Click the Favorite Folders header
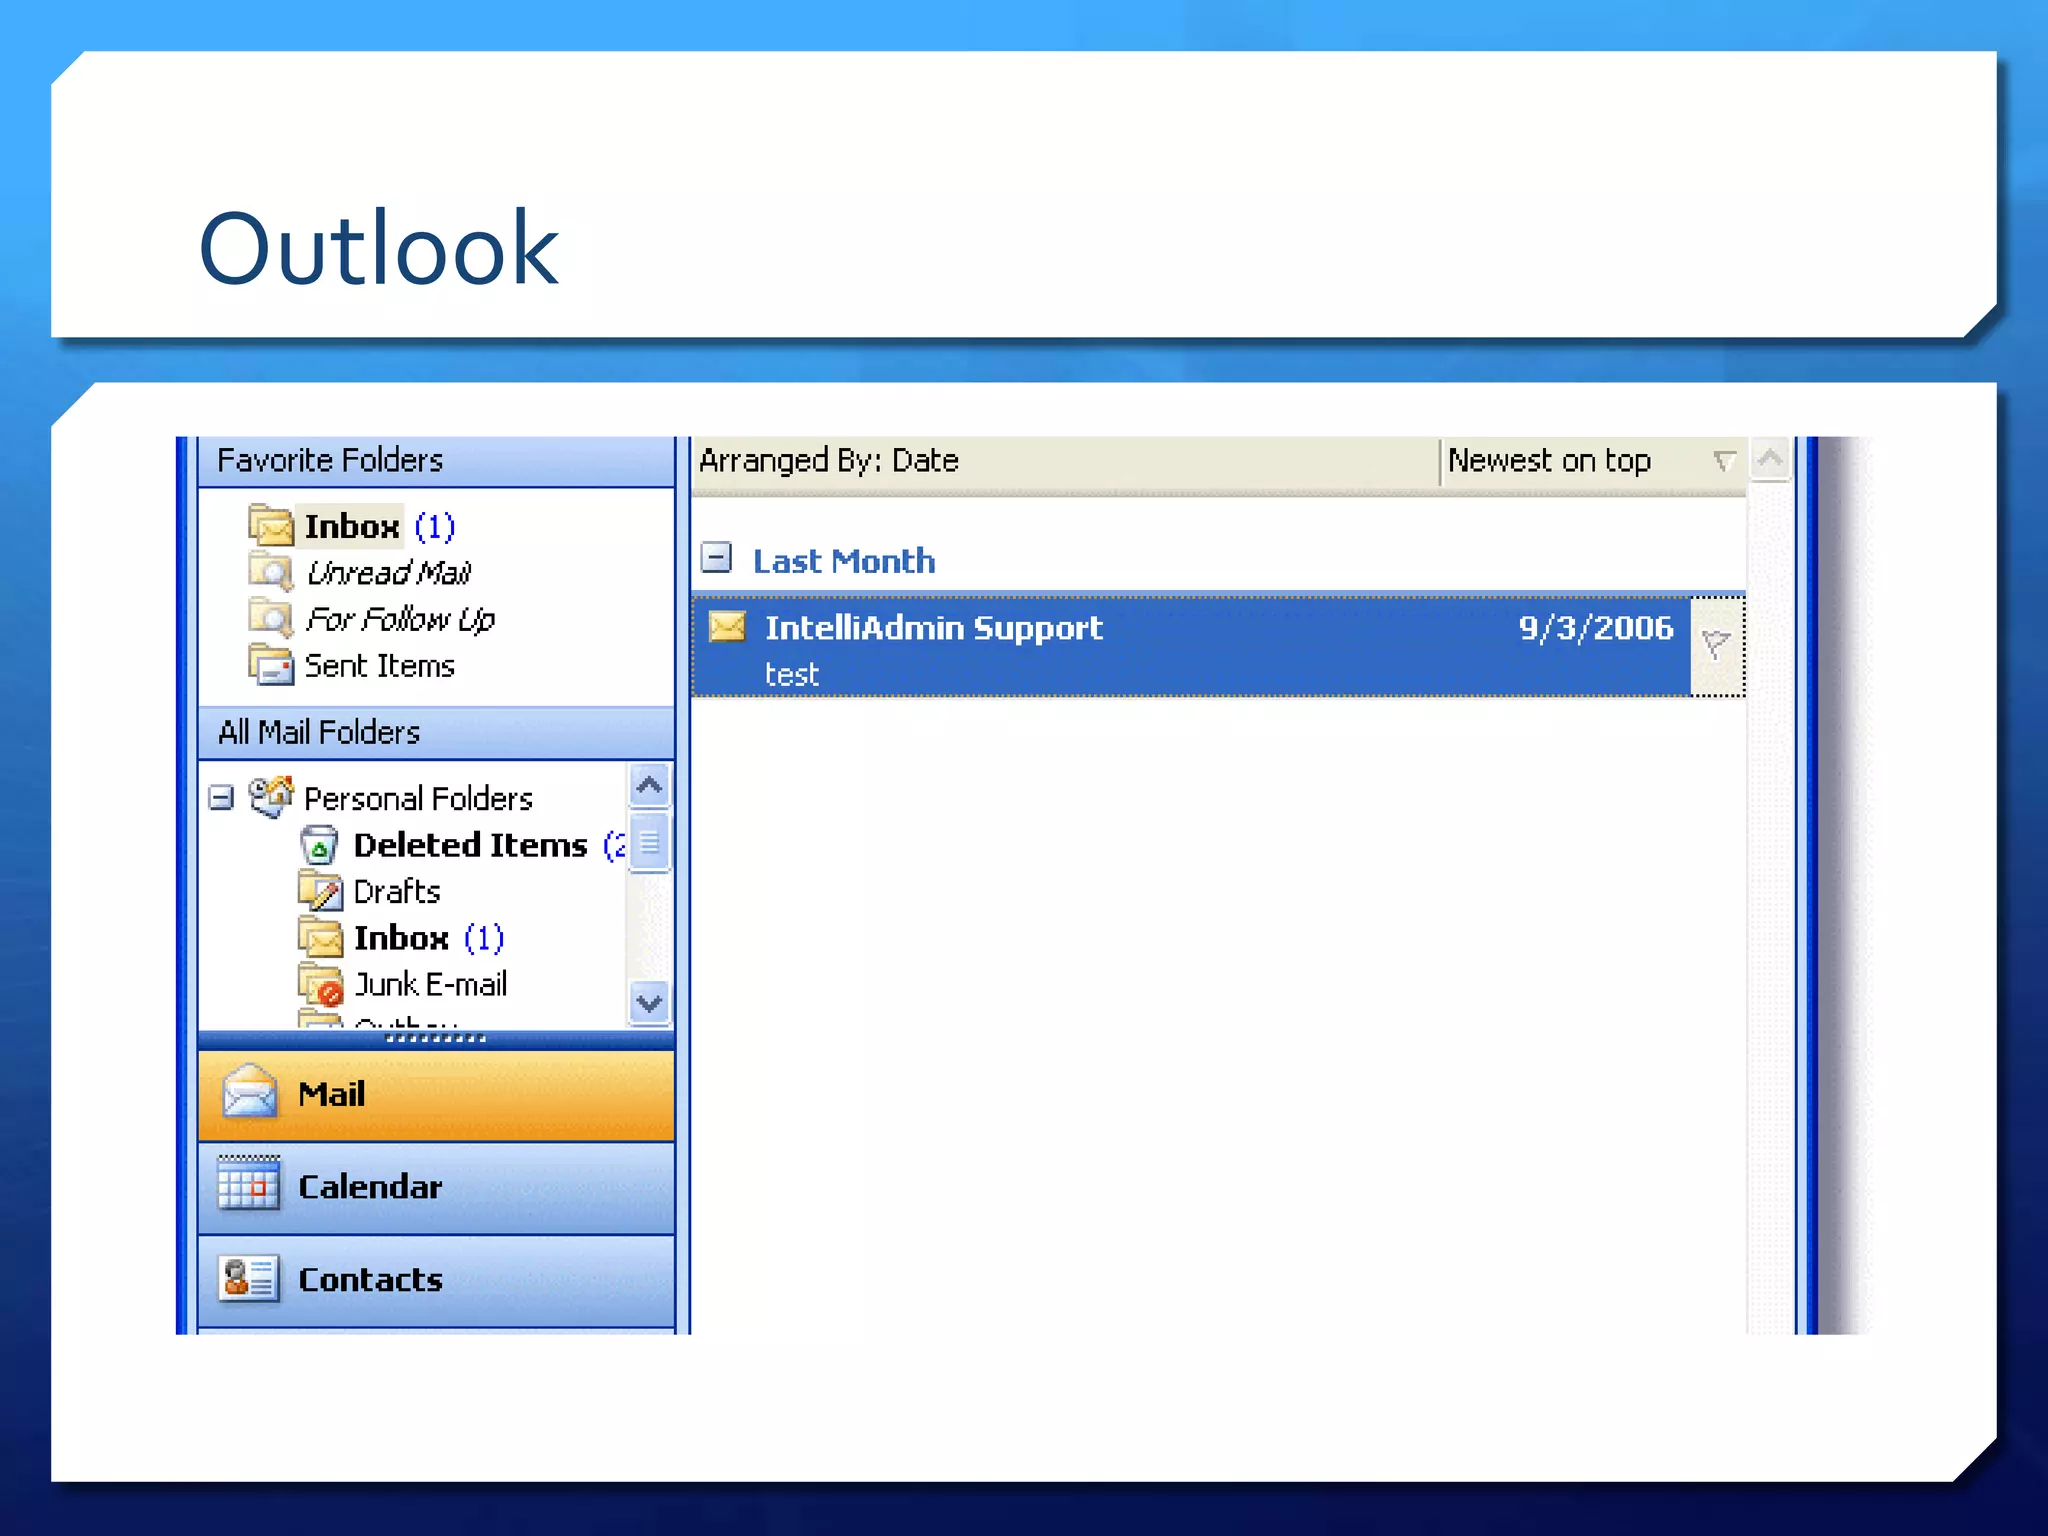The width and height of the screenshot is (2048, 1536). tap(436, 461)
